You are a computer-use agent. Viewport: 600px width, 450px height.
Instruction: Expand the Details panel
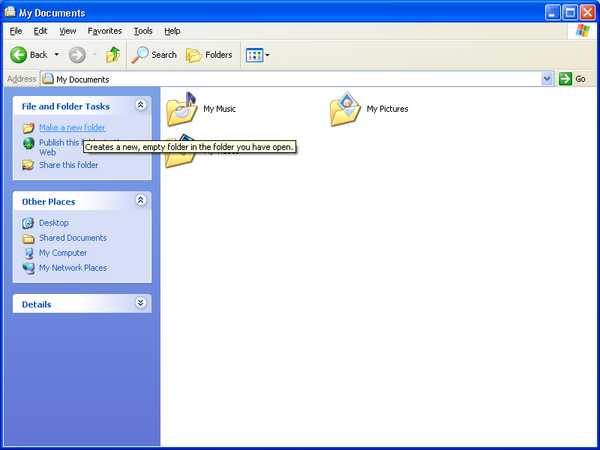click(x=140, y=303)
